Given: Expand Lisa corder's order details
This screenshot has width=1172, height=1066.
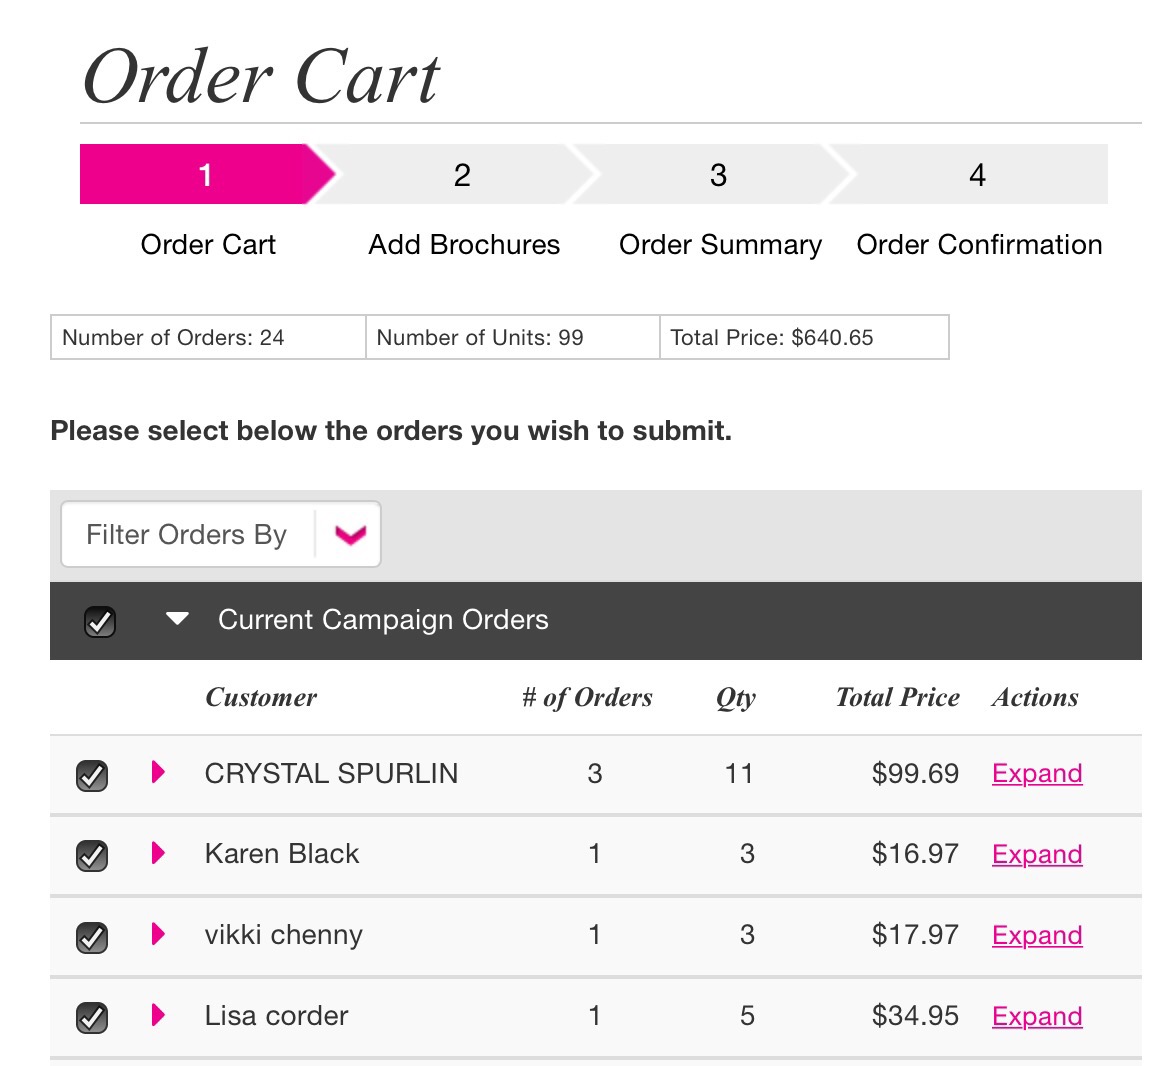Looking at the screenshot, I should [1036, 1016].
